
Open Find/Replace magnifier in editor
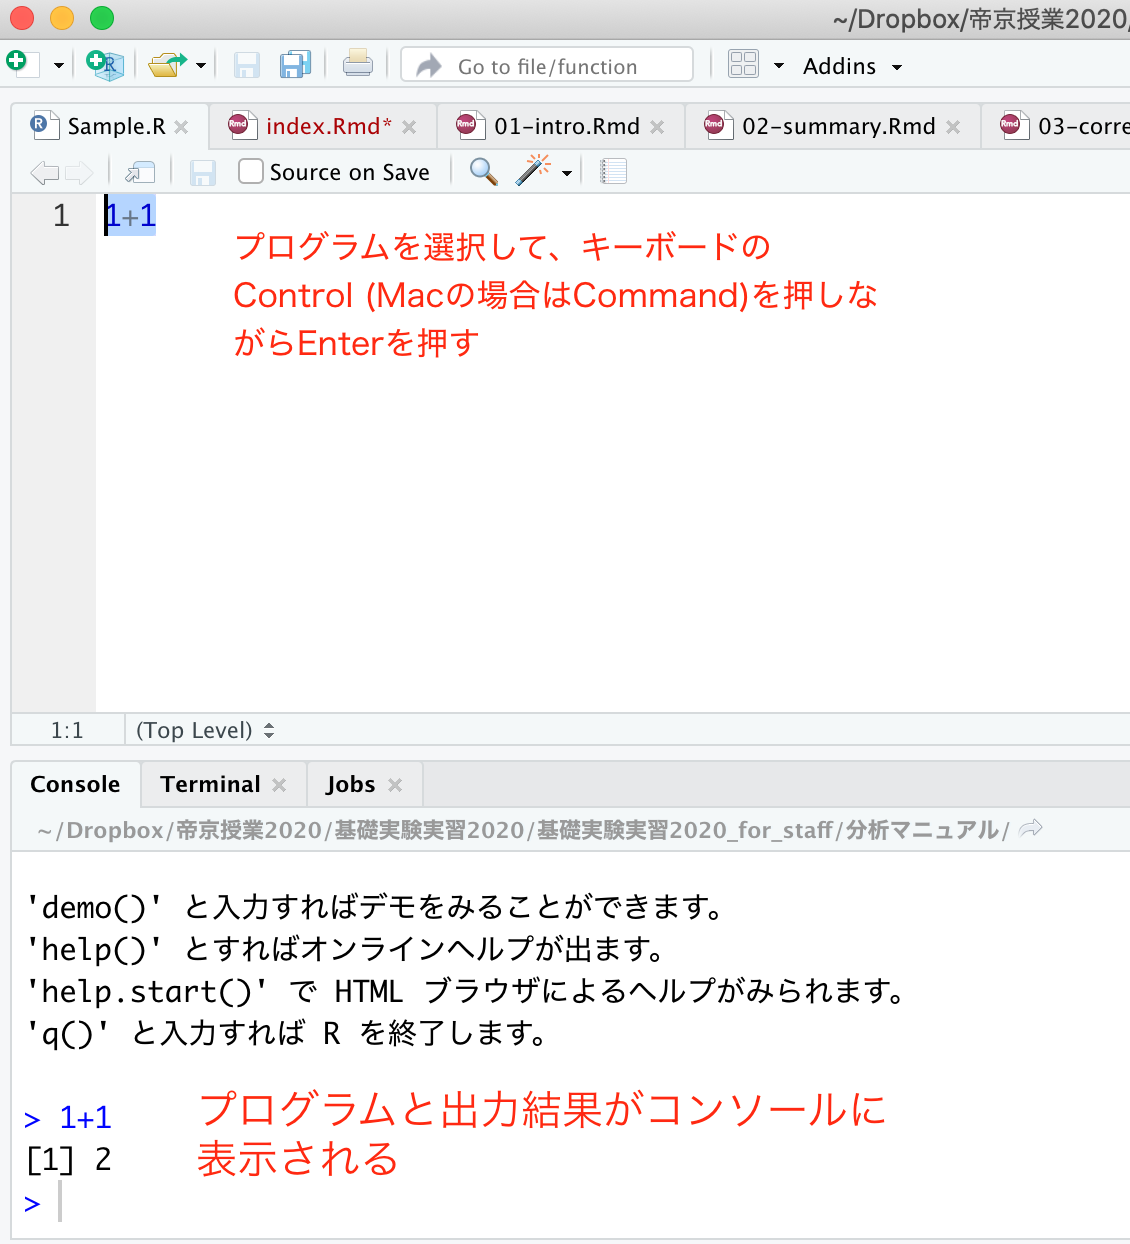(x=483, y=172)
